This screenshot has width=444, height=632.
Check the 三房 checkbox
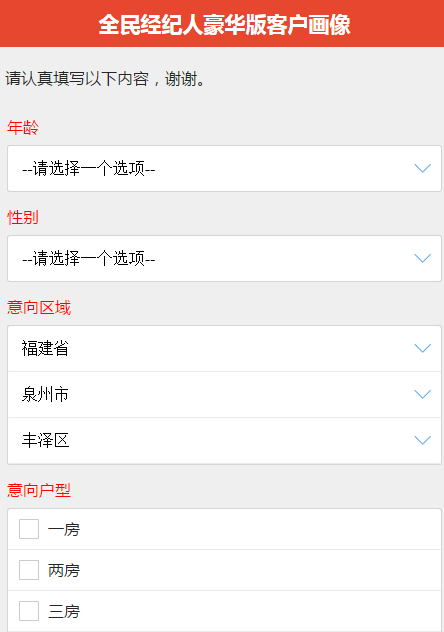[29, 611]
